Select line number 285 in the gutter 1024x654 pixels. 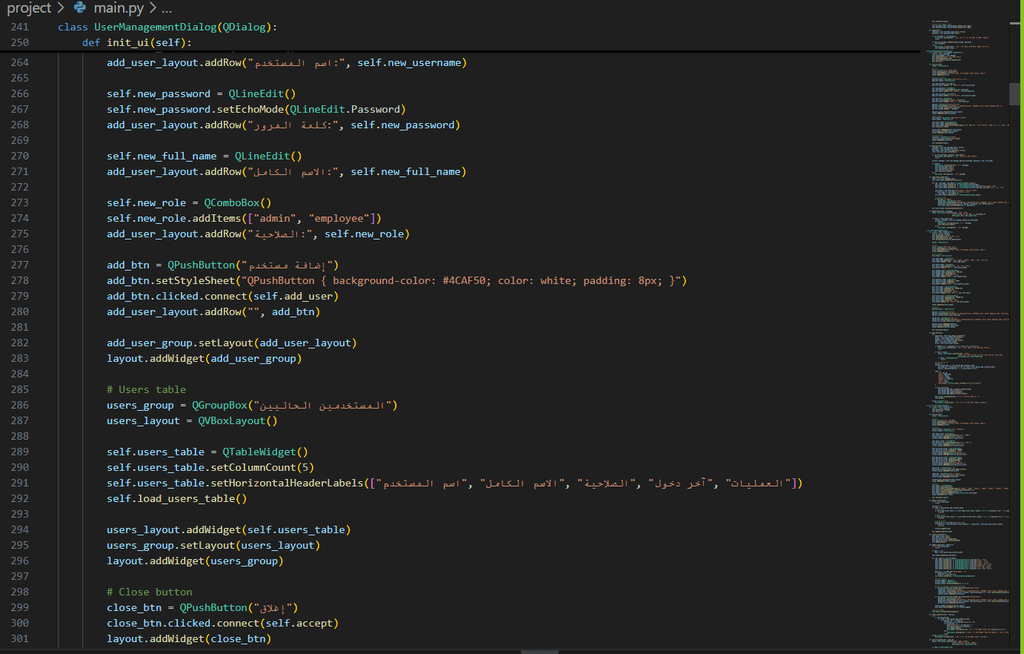(x=20, y=389)
